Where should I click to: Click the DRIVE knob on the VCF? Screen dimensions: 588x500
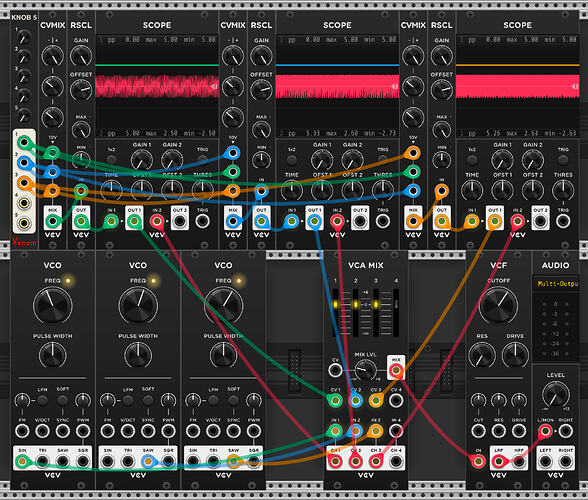[x=515, y=354]
